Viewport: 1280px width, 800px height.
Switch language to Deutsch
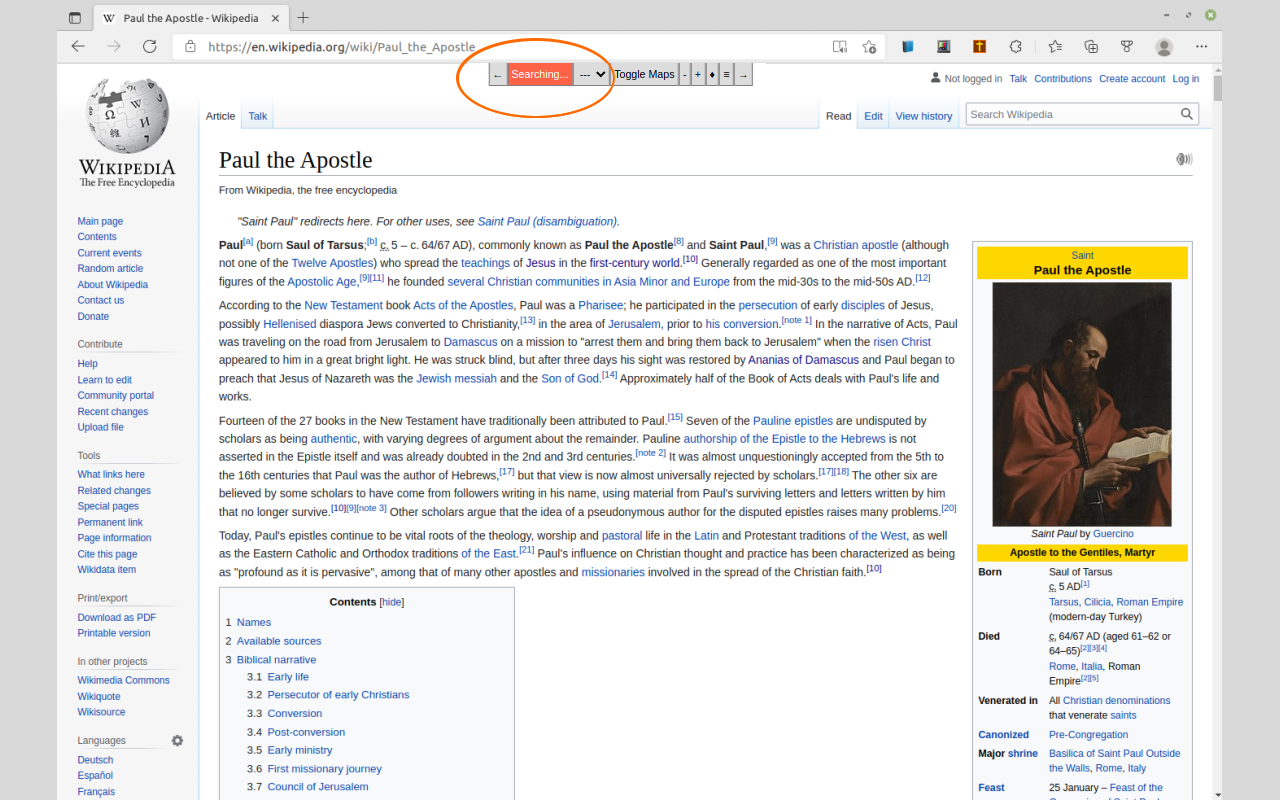[x=96, y=760]
